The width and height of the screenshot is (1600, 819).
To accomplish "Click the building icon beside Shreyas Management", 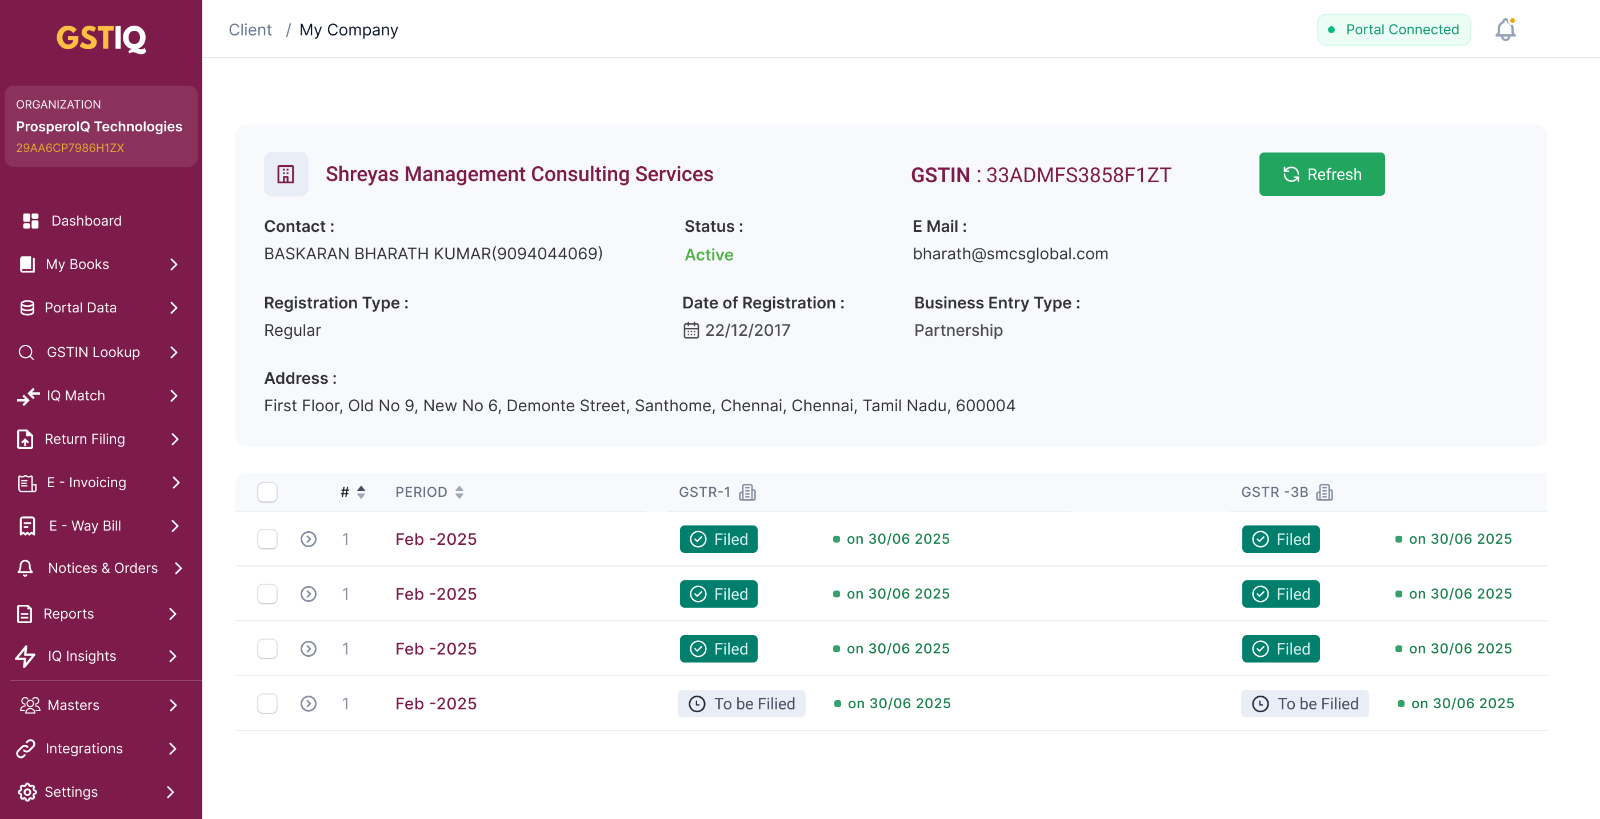I will point(286,174).
